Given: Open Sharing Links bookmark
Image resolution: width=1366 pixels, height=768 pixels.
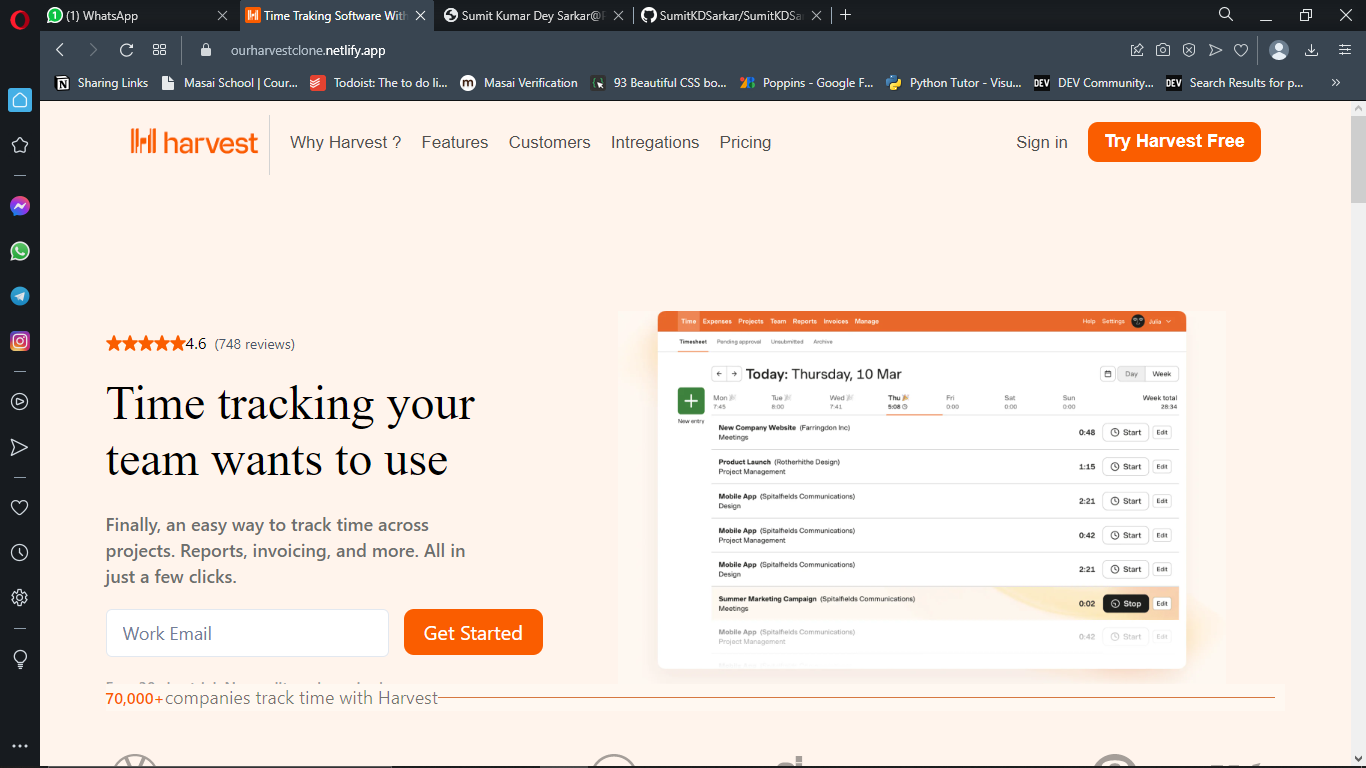Looking at the screenshot, I should (102, 83).
